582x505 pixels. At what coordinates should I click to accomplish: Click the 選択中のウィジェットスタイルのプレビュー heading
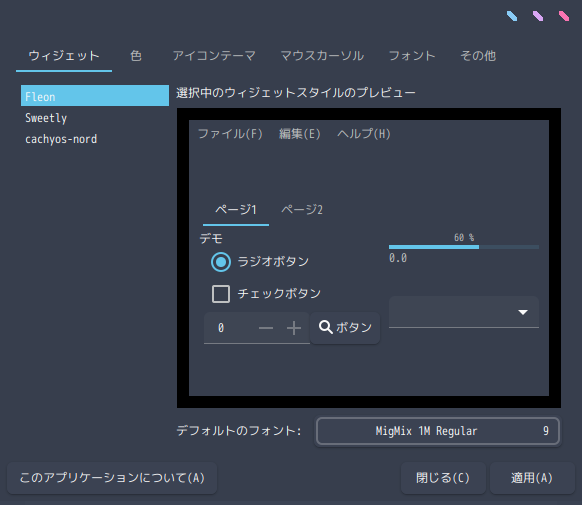tap(296, 93)
